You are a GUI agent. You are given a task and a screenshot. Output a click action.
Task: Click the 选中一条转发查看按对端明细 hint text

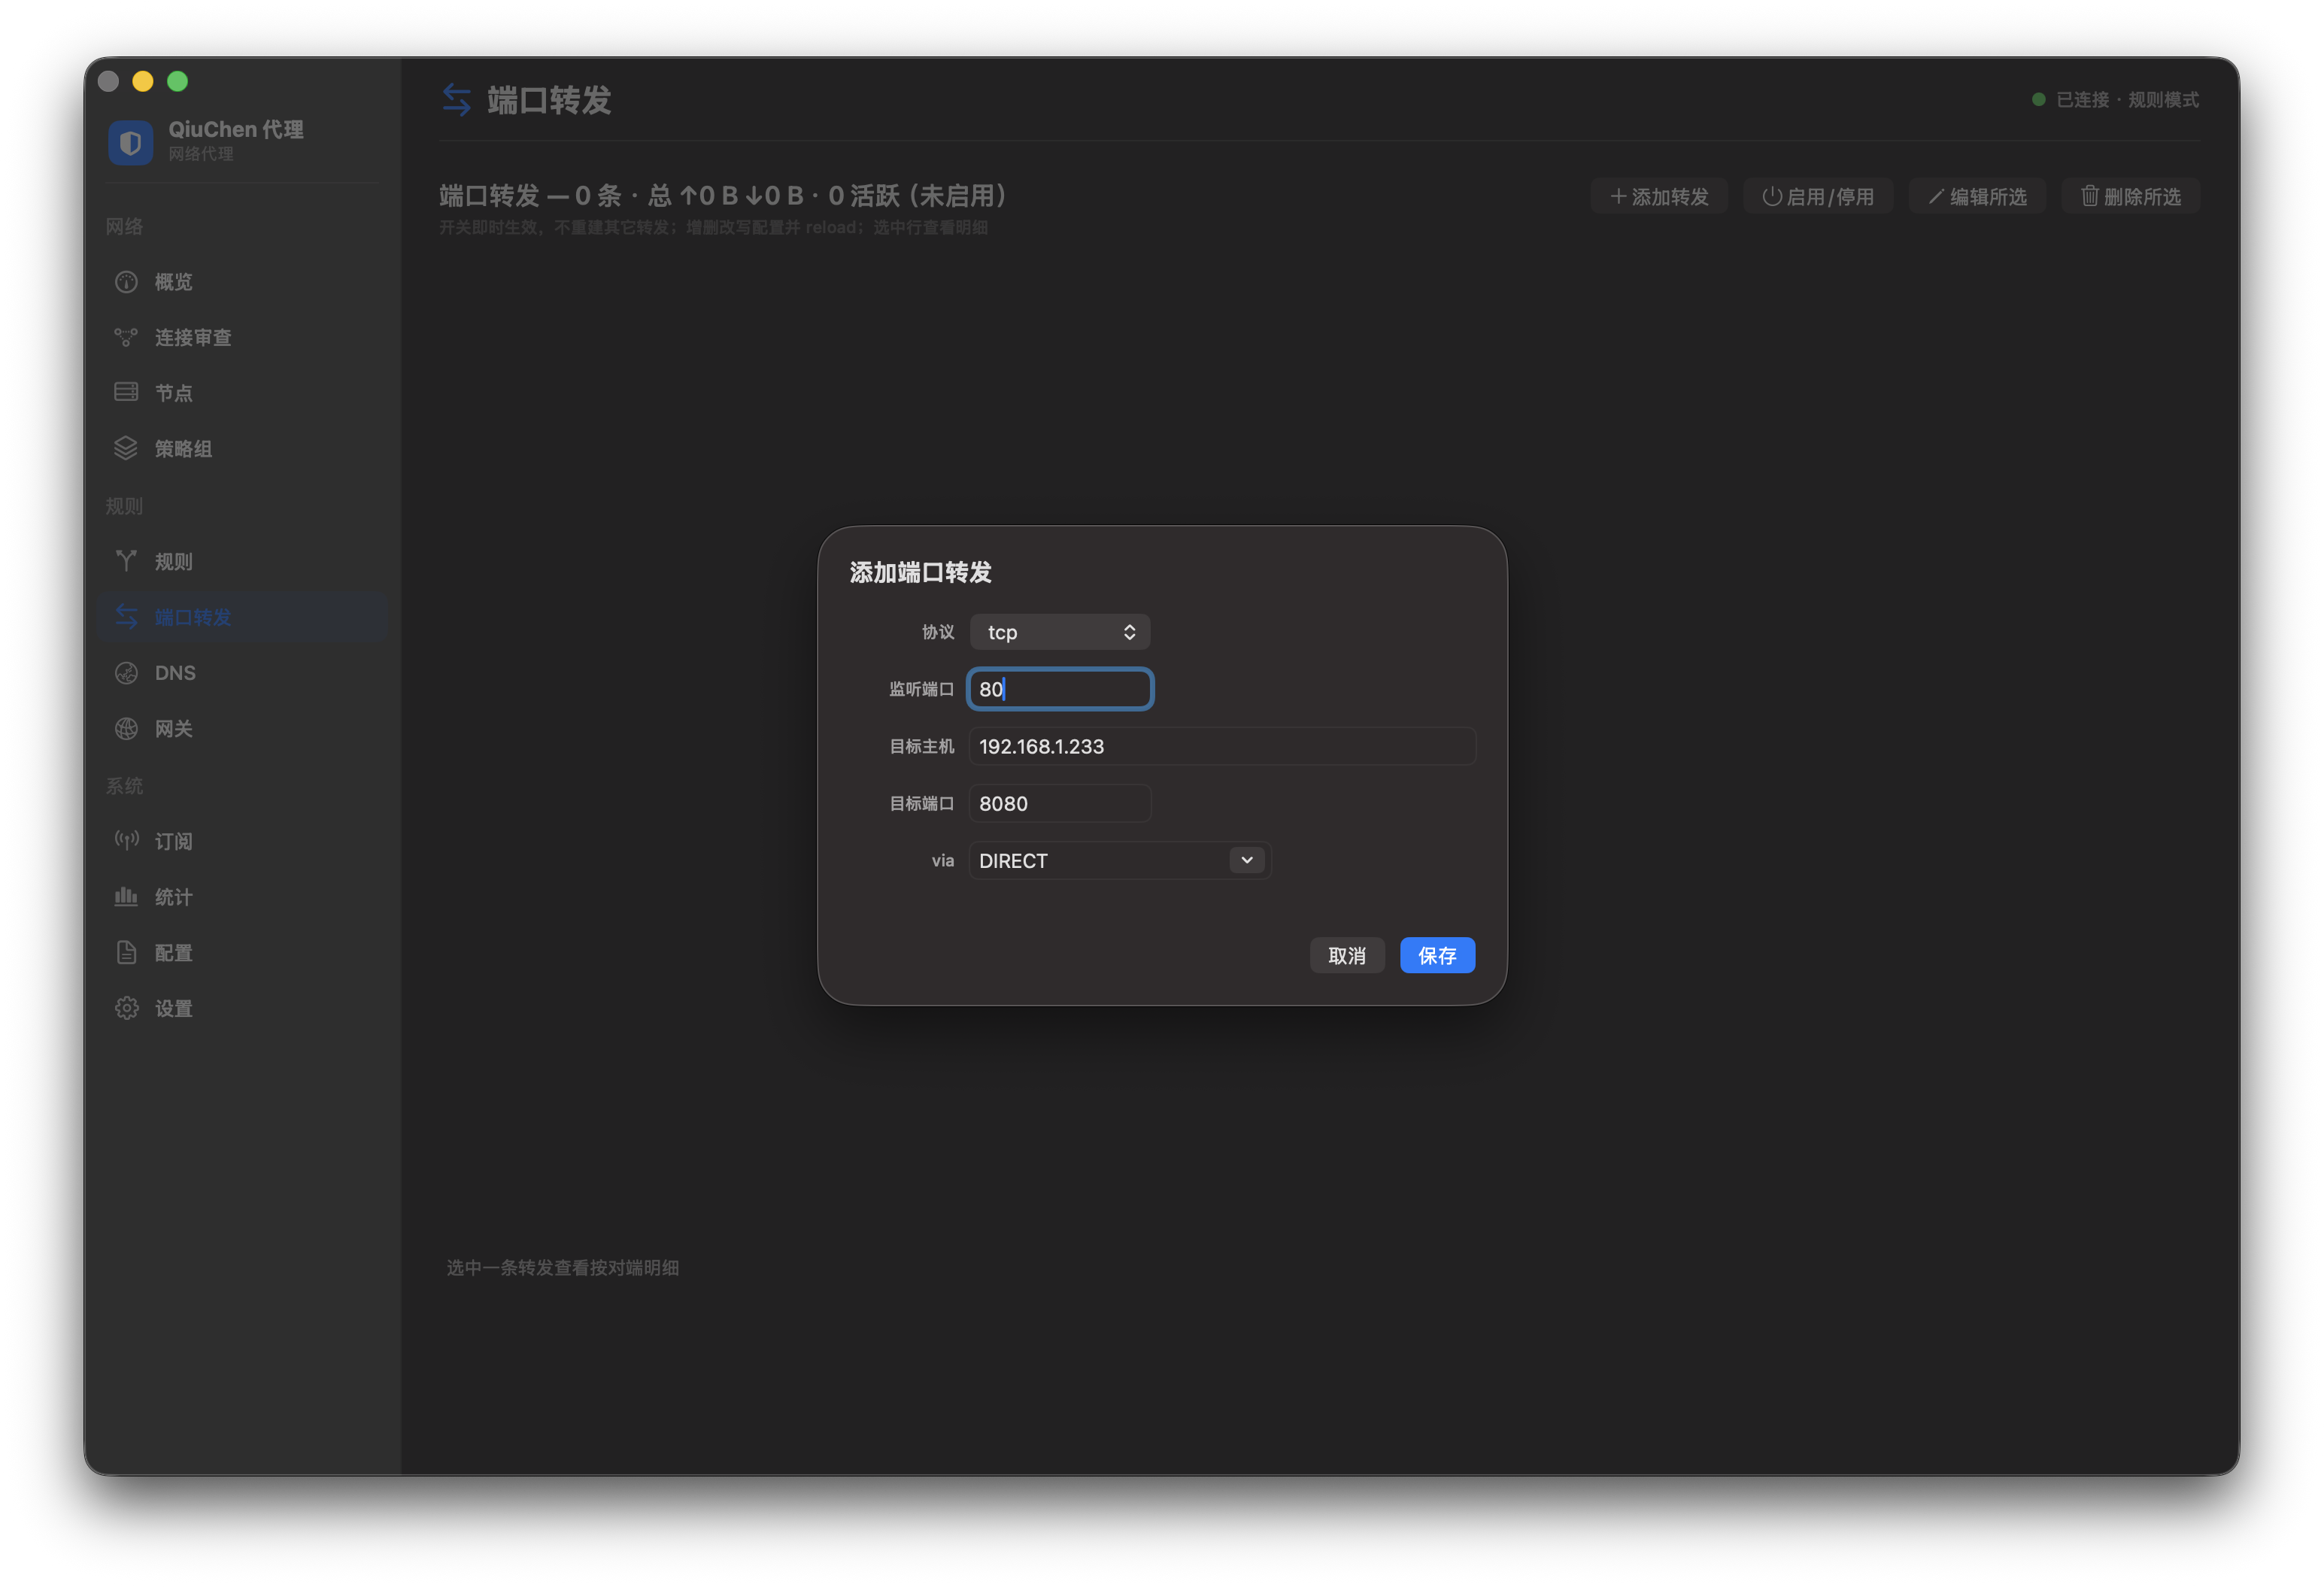pos(562,1267)
